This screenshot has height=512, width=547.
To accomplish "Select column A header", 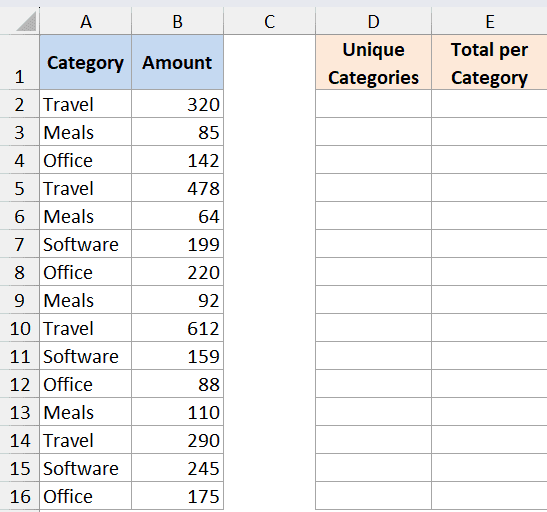I will [x=85, y=21].
